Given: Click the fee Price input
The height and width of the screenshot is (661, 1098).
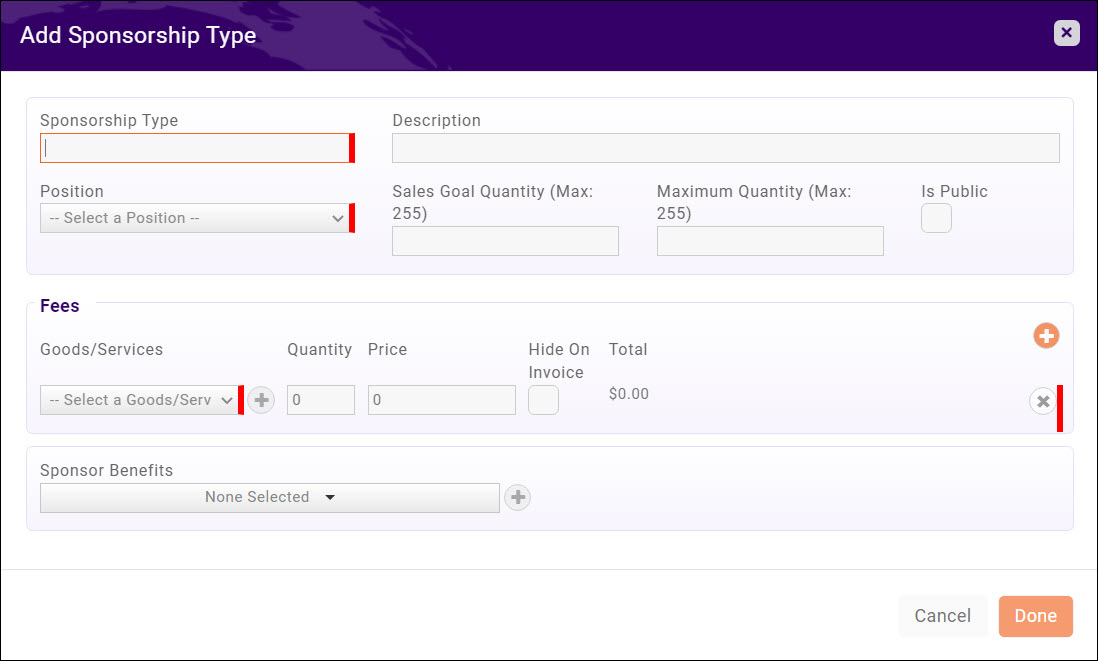Looking at the screenshot, I should pos(441,400).
